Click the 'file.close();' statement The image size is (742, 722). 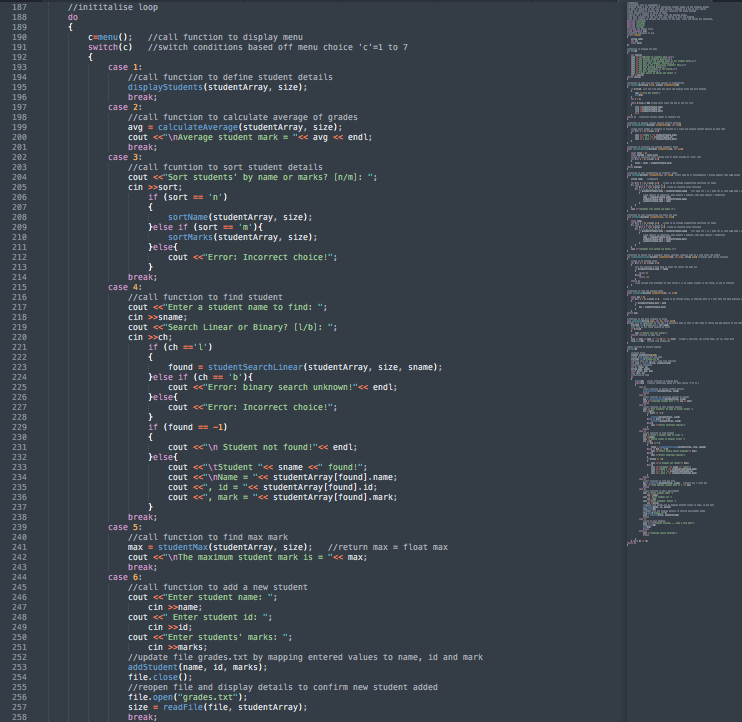pyautogui.click(x=160, y=677)
